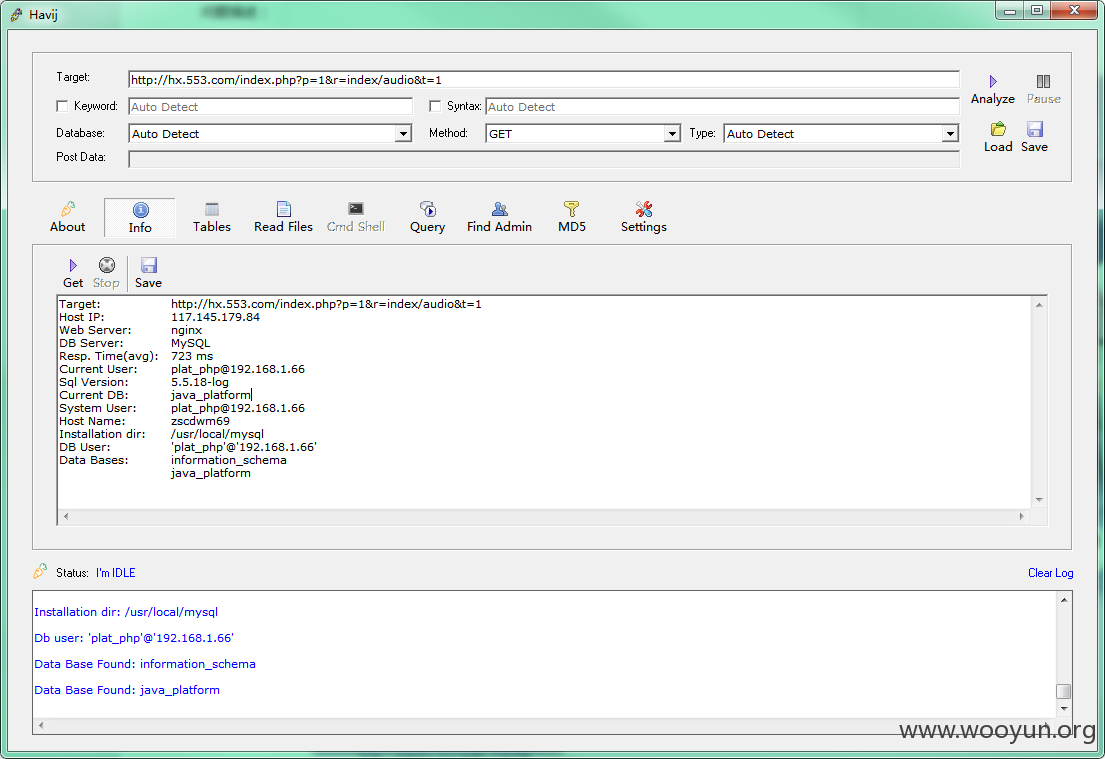Click log panel scrollbar up arrow
1105x759 pixels.
click(1063, 600)
